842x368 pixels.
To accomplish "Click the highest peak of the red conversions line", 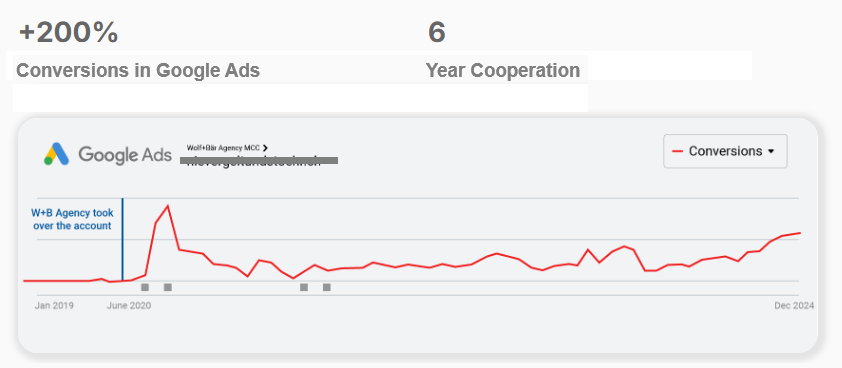I will [x=168, y=206].
